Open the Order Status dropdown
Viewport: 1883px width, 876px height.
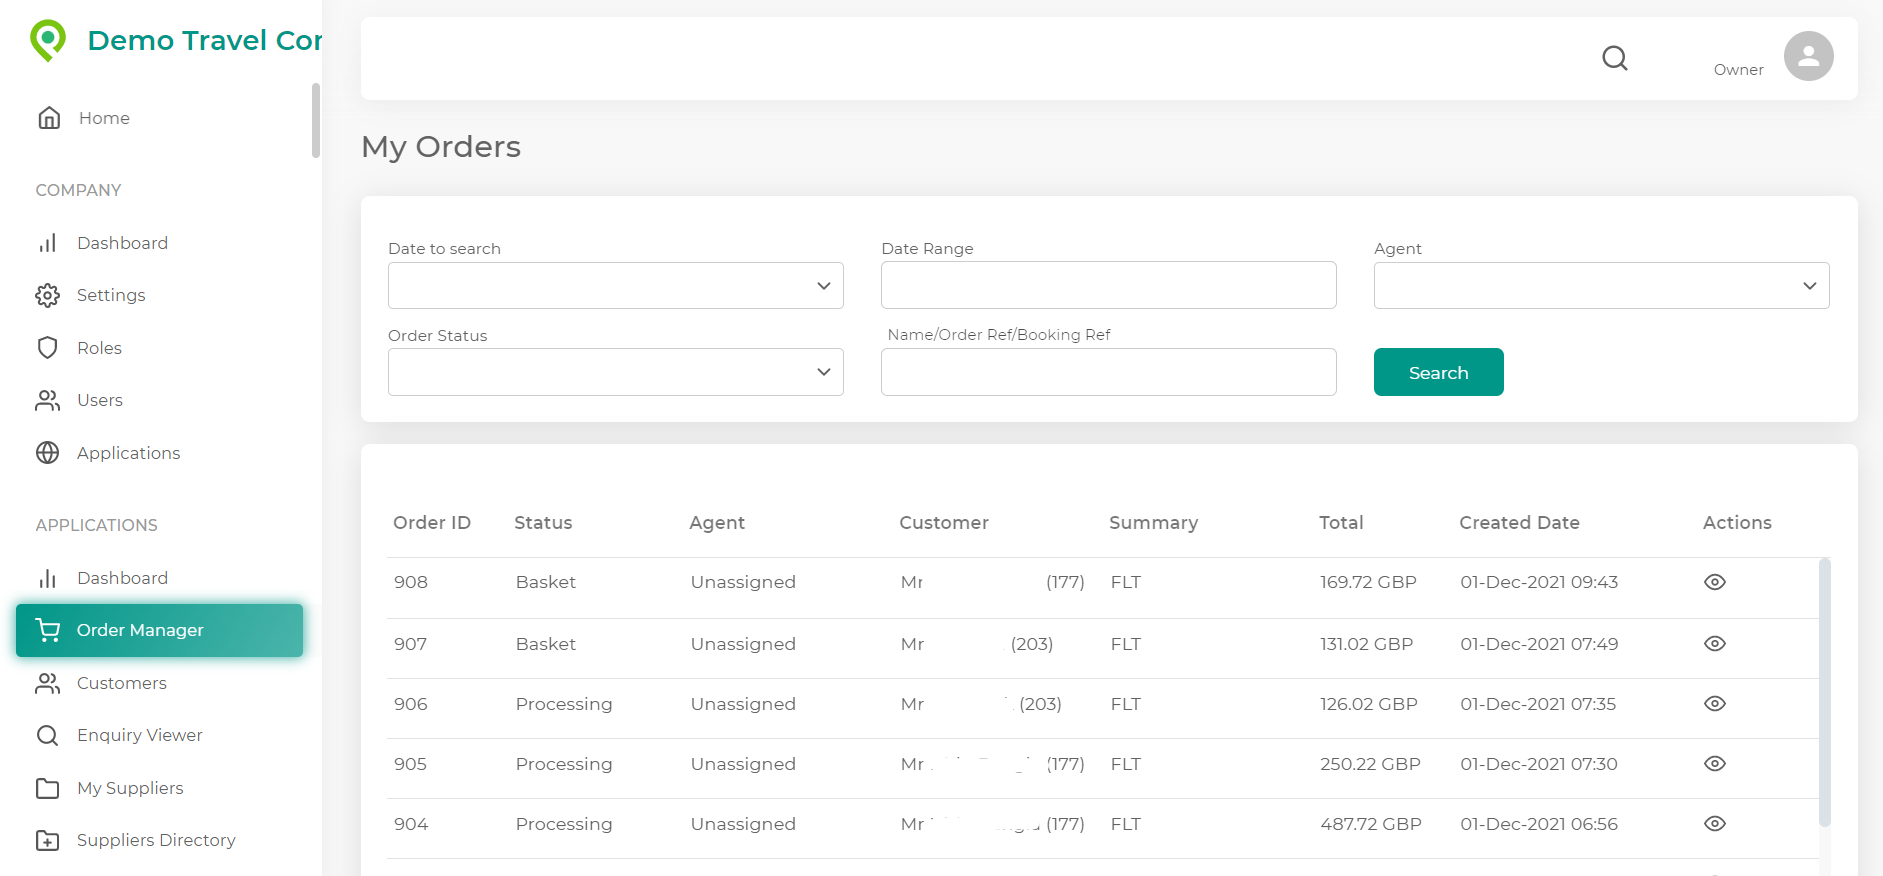pyautogui.click(x=615, y=372)
